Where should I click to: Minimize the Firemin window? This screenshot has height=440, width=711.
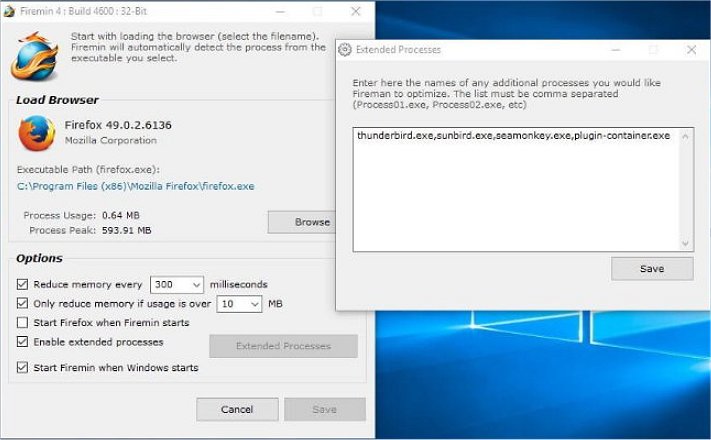[x=281, y=11]
